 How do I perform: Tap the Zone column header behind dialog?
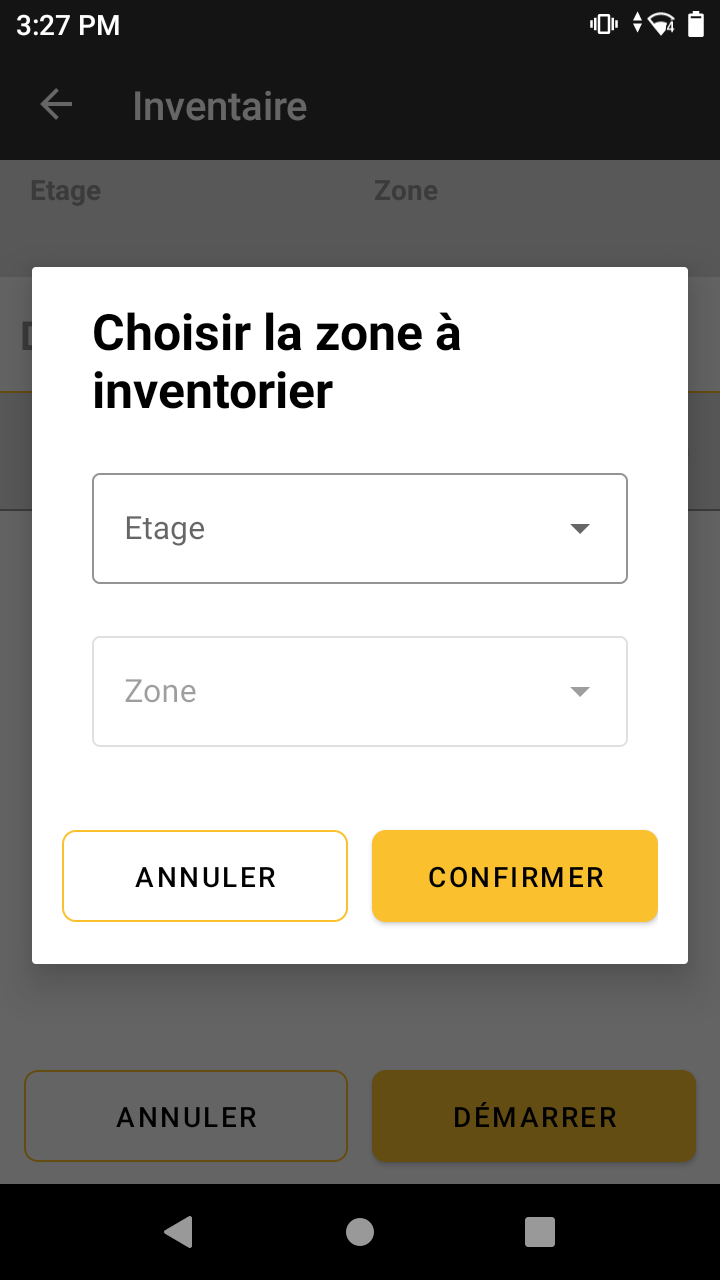click(406, 190)
